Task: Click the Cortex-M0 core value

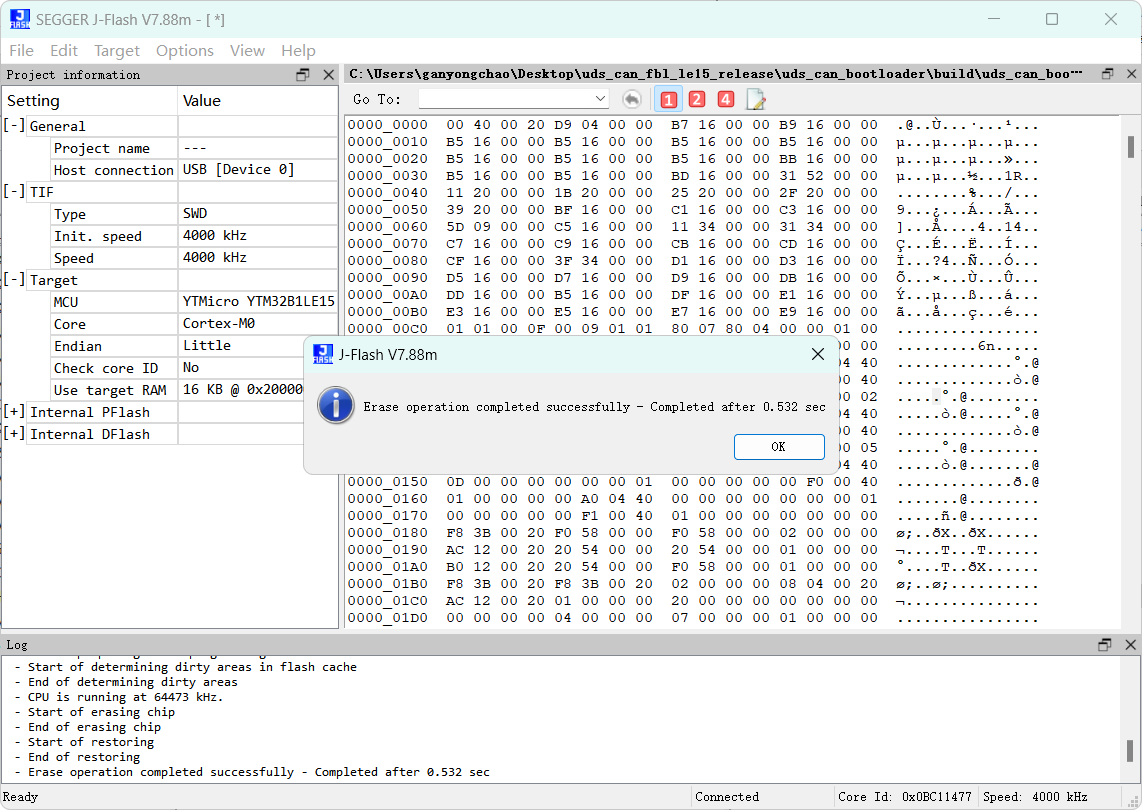Action: (x=218, y=323)
